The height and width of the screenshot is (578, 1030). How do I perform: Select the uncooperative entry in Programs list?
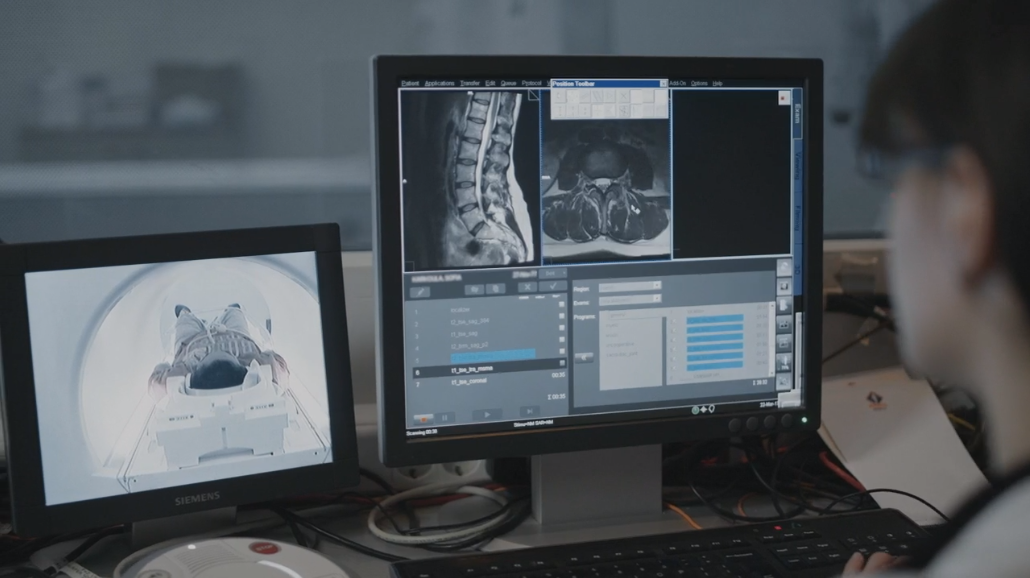pos(619,344)
